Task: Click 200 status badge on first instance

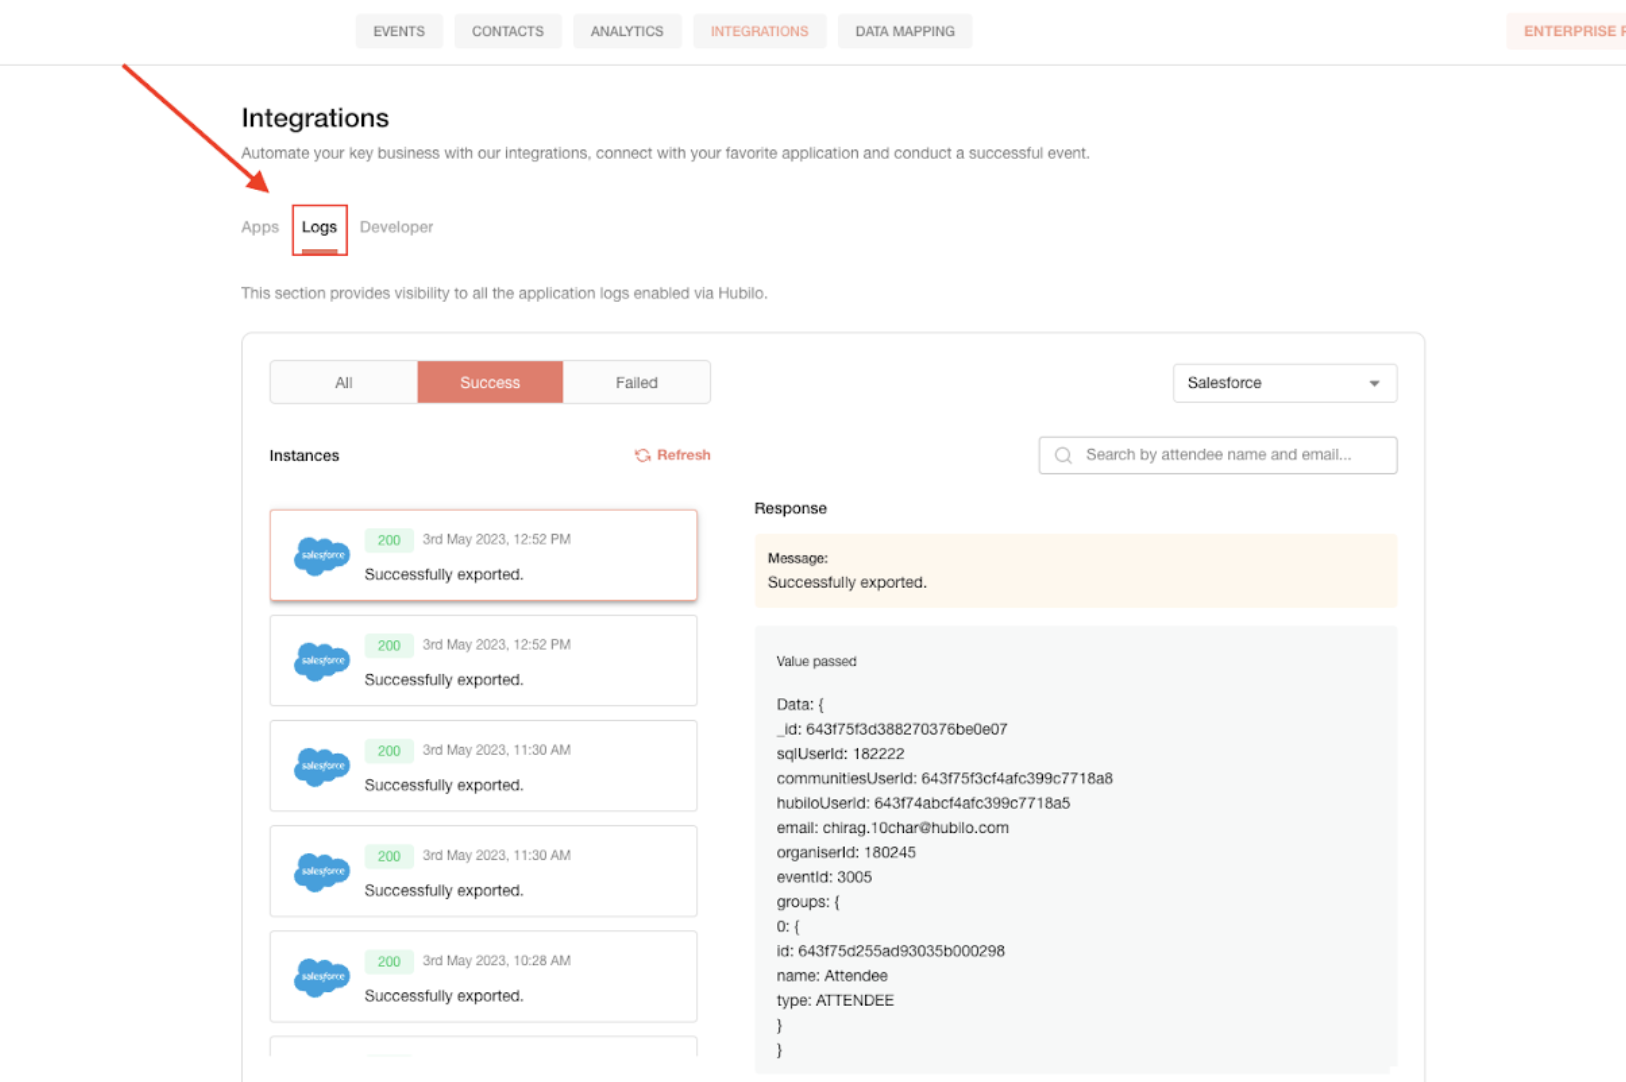Action: pyautogui.click(x=389, y=540)
